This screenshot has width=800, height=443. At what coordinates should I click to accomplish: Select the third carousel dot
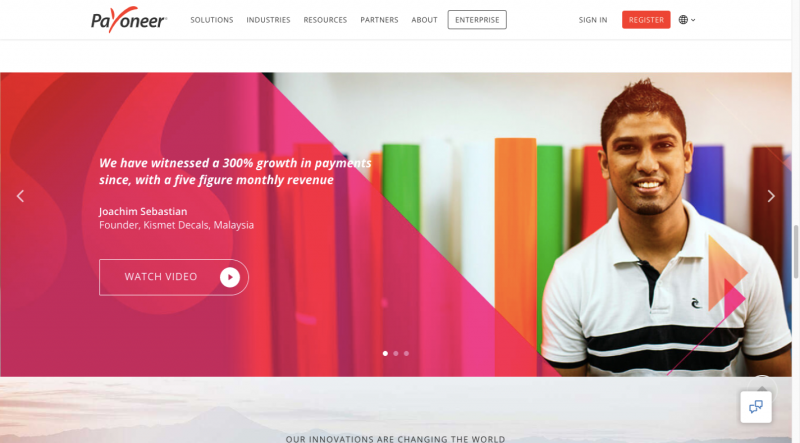pyautogui.click(x=407, y=353)
